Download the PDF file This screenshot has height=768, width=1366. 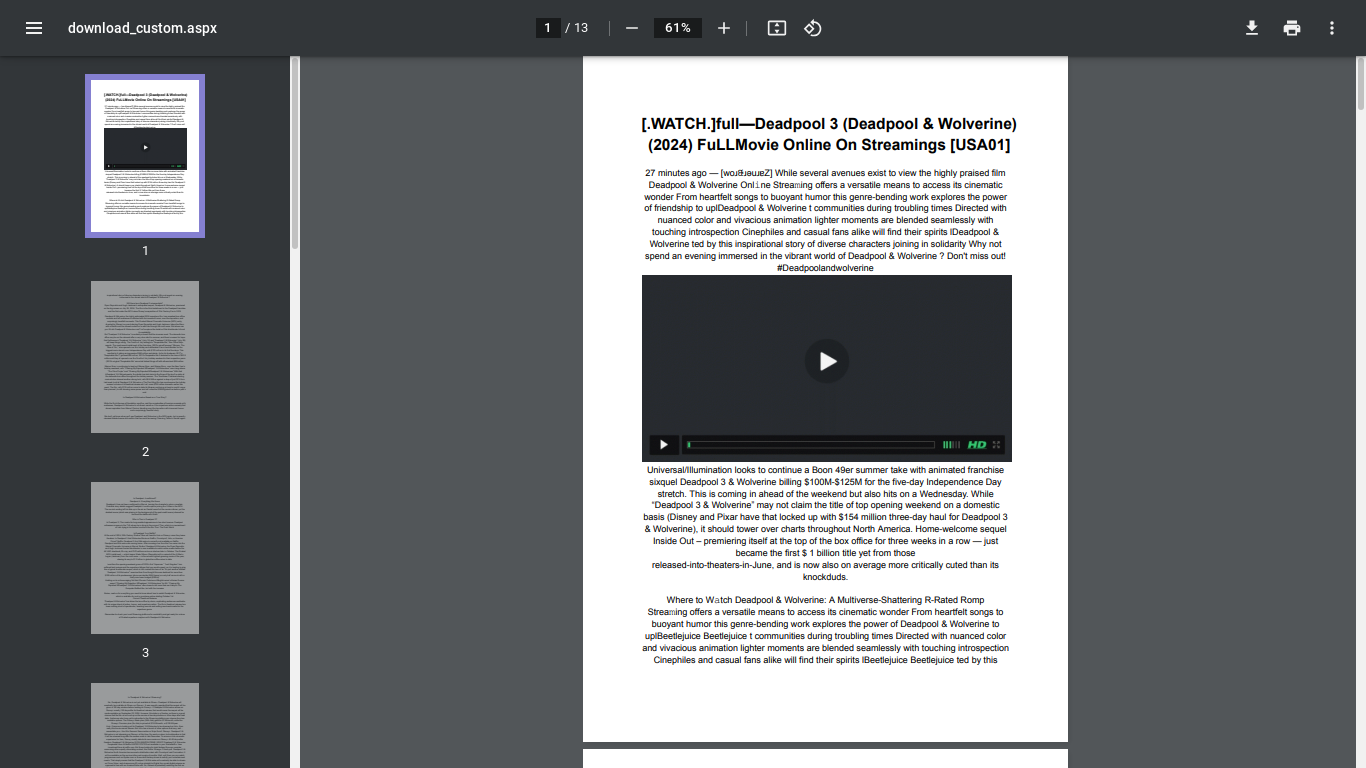[x=1252, y=28]
